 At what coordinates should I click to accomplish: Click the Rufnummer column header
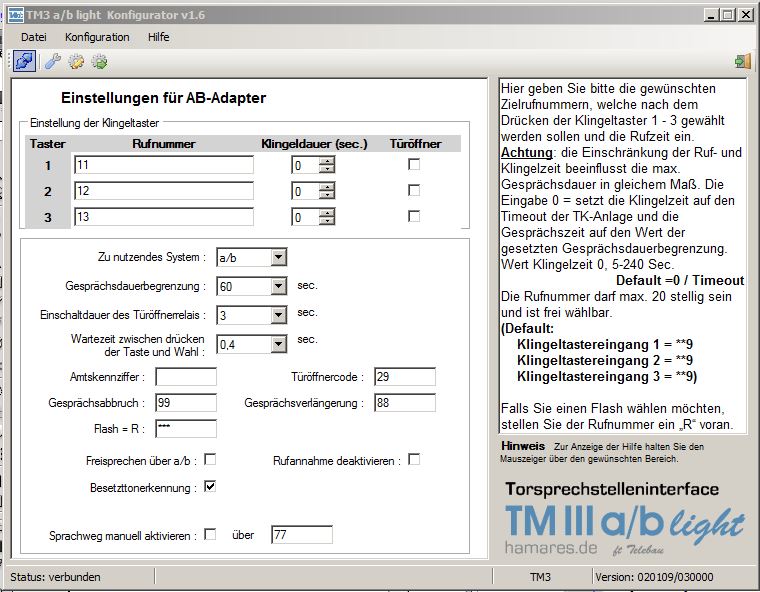(x=164, y=144)
